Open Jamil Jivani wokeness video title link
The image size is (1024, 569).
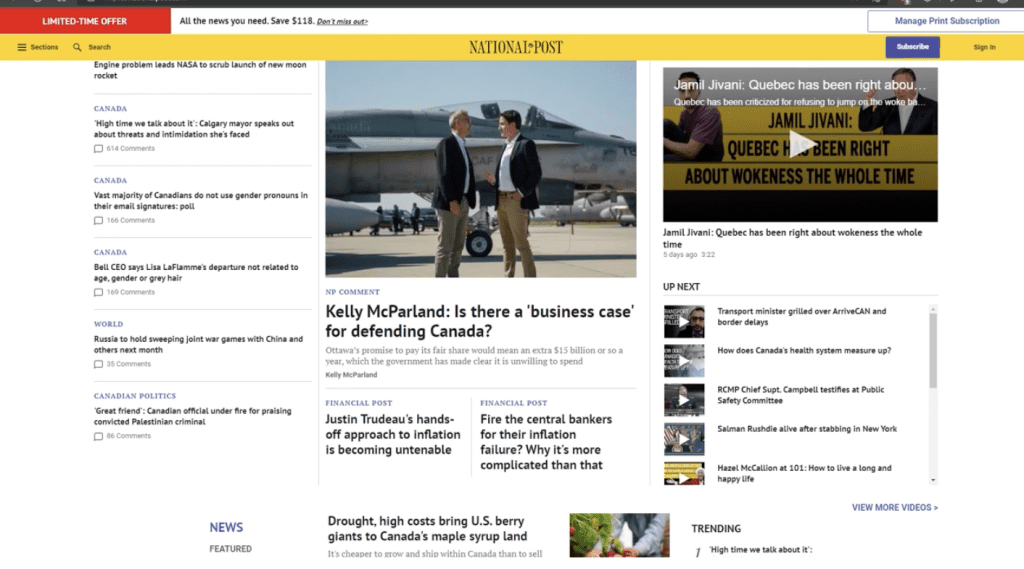(792, 238)
